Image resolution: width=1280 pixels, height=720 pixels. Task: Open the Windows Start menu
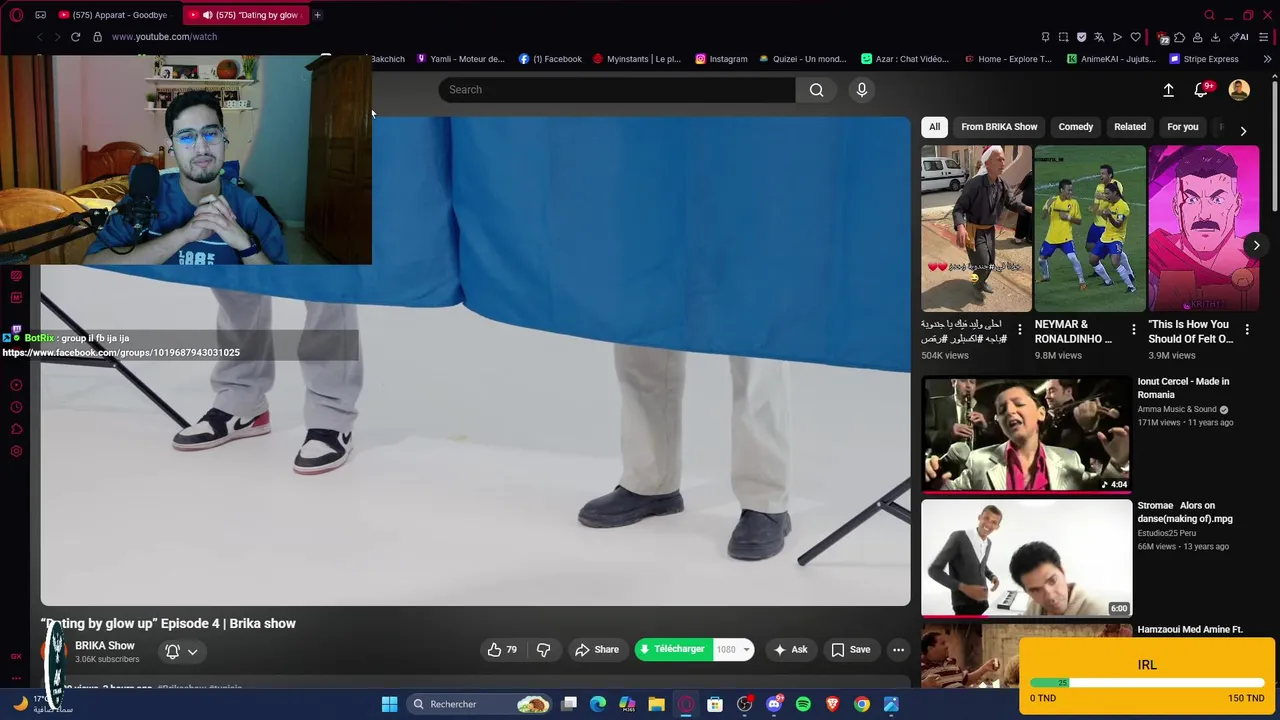(390, 704)
